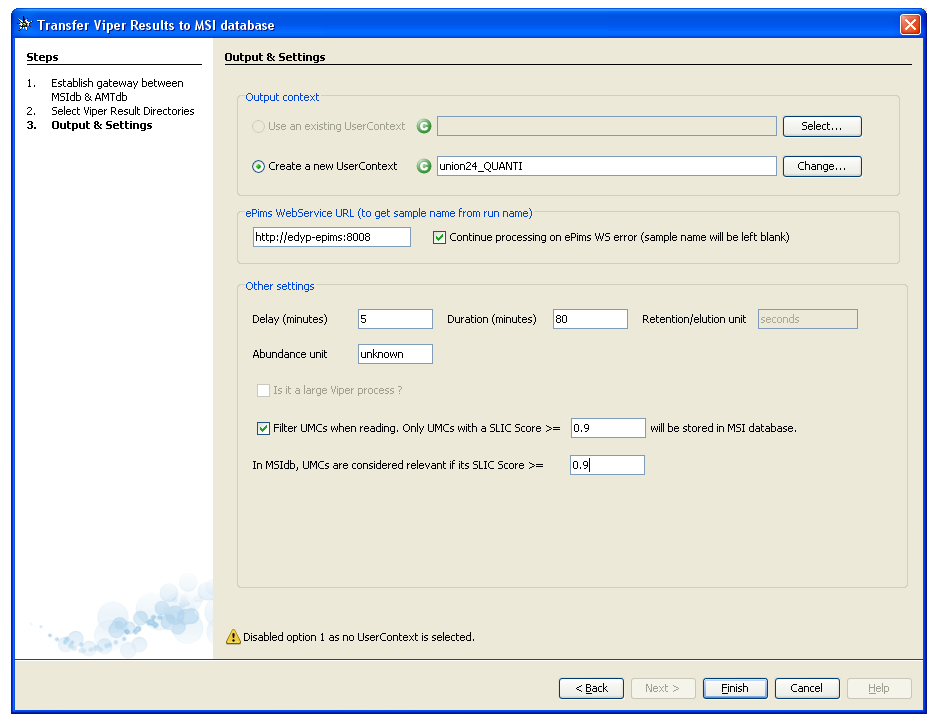
Task: Toggle Continue processing on ePims WS error
Action: tap(440, 237)
